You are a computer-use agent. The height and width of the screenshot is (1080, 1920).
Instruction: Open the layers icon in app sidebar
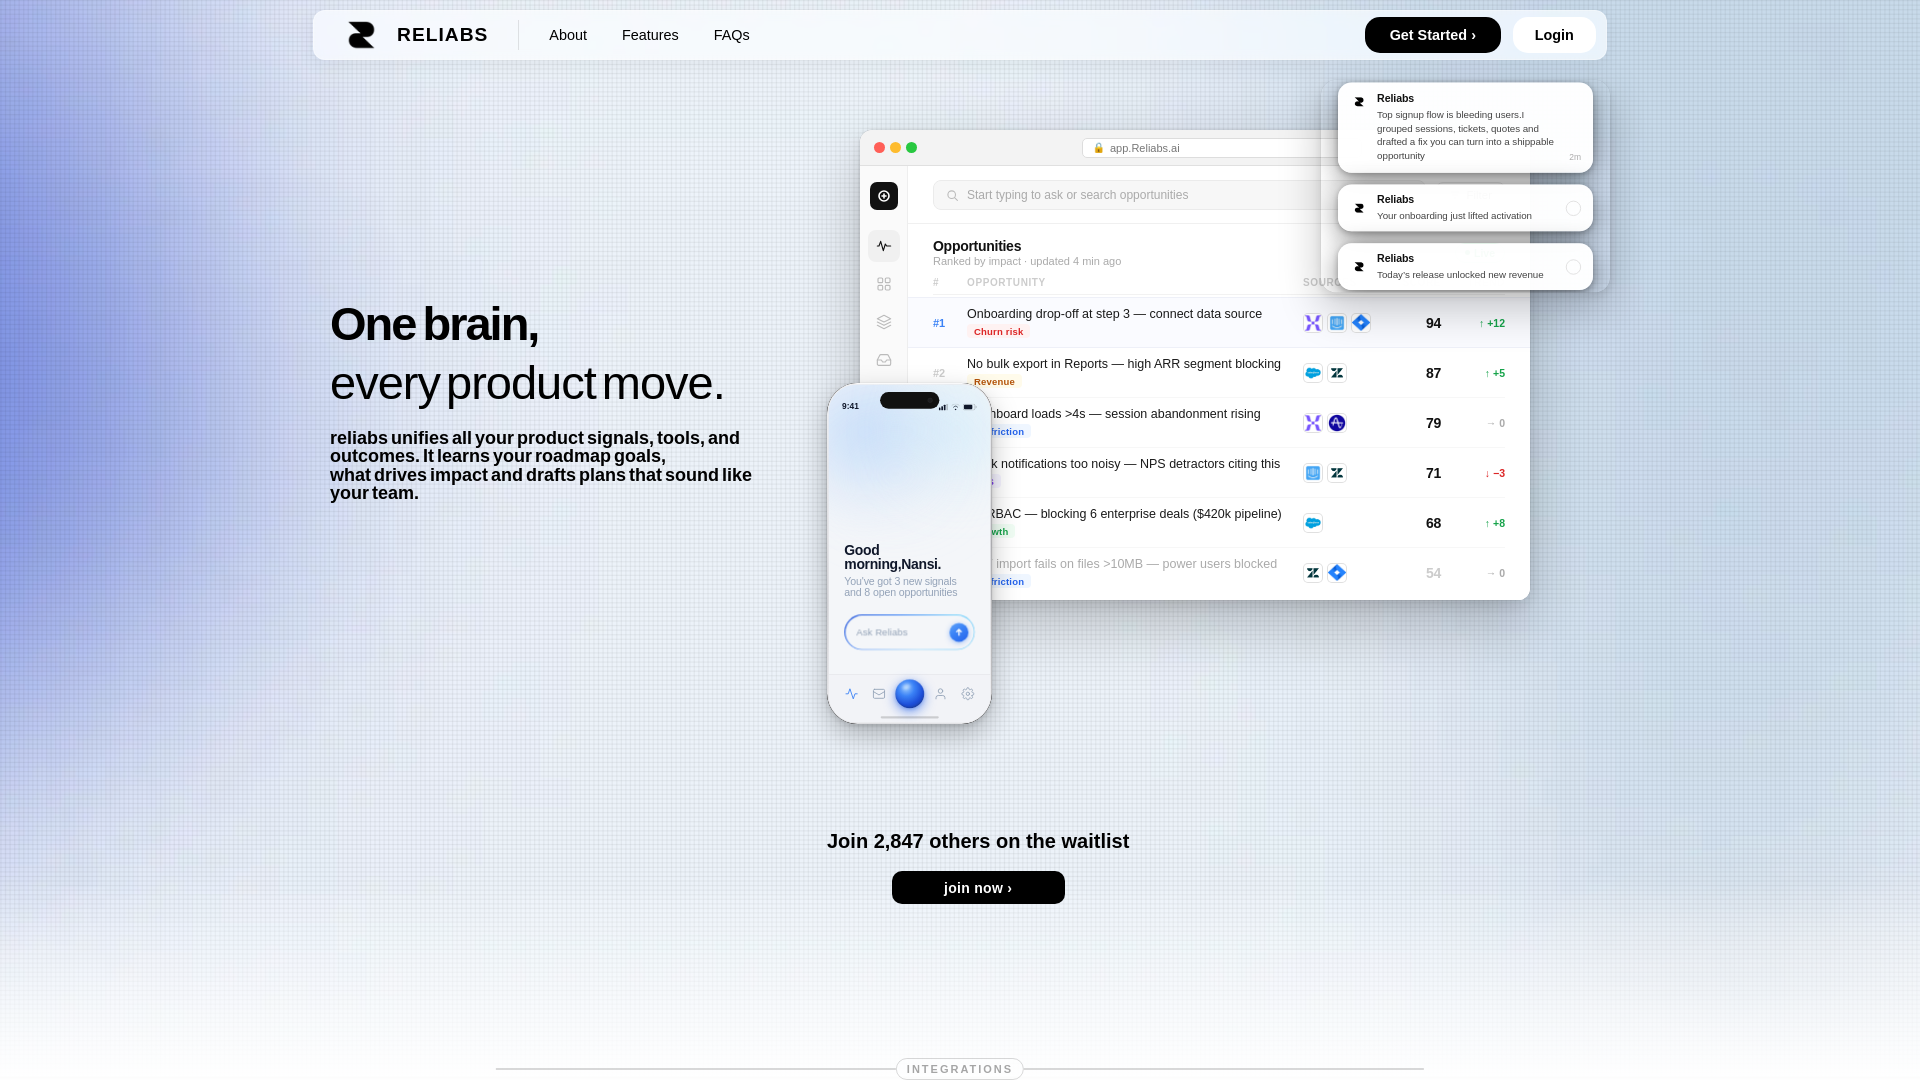[884, 322]
